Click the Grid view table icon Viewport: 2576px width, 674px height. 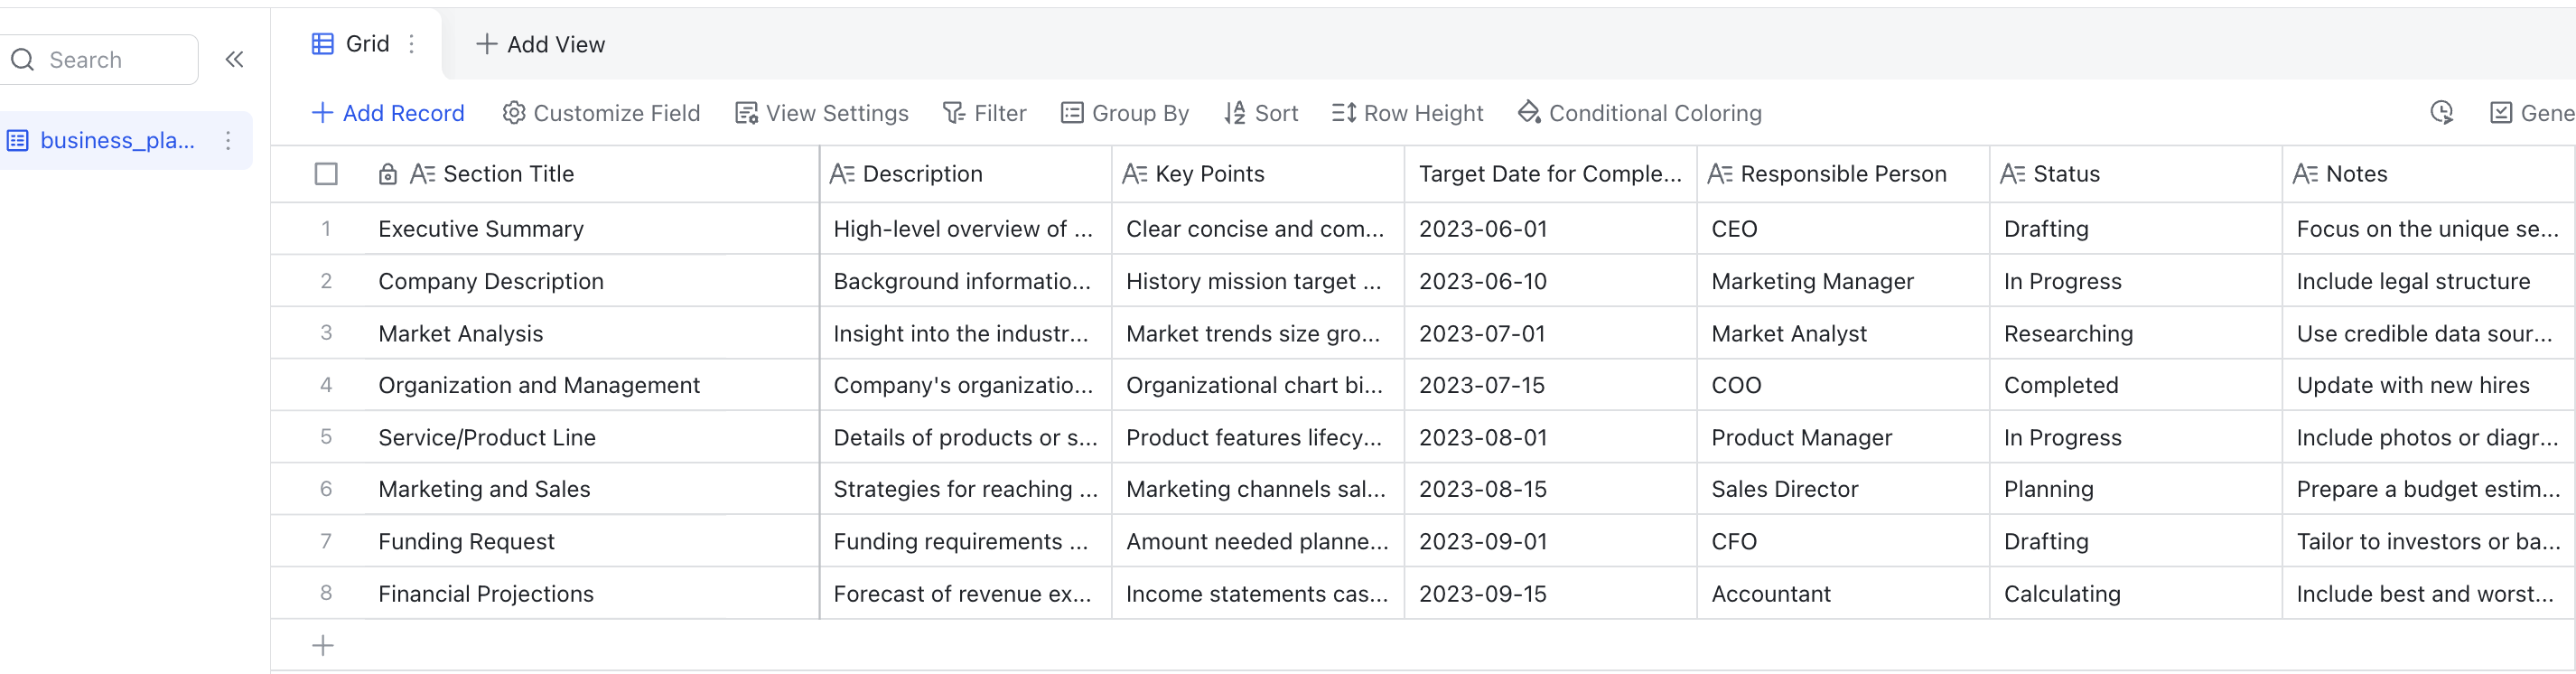tap(323, 44)
